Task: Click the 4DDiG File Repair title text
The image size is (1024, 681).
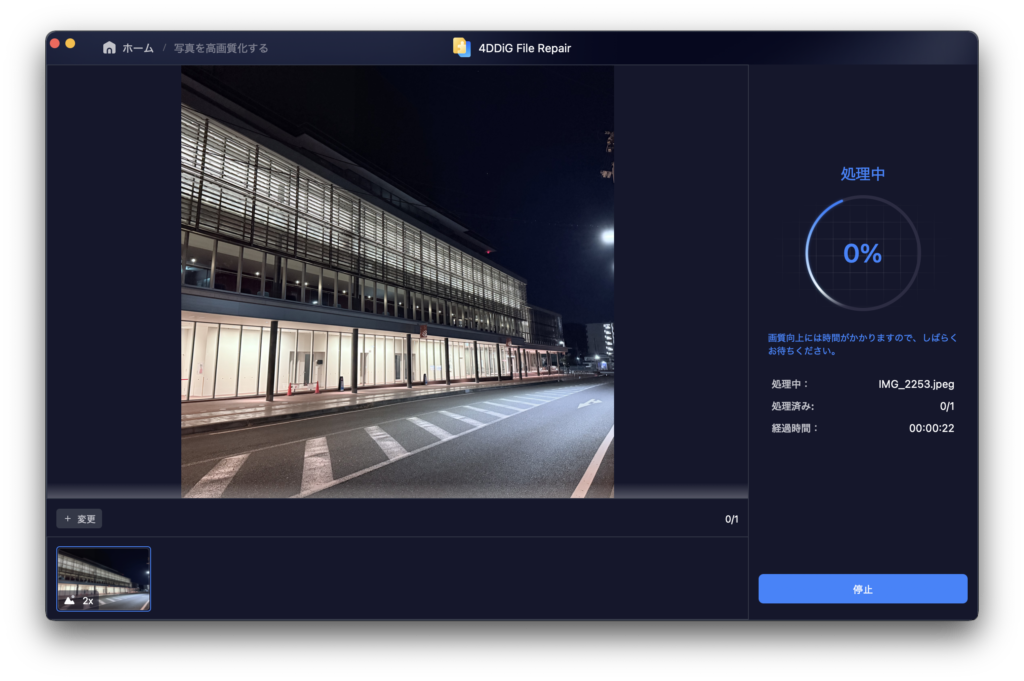Action: click(525, 48)
